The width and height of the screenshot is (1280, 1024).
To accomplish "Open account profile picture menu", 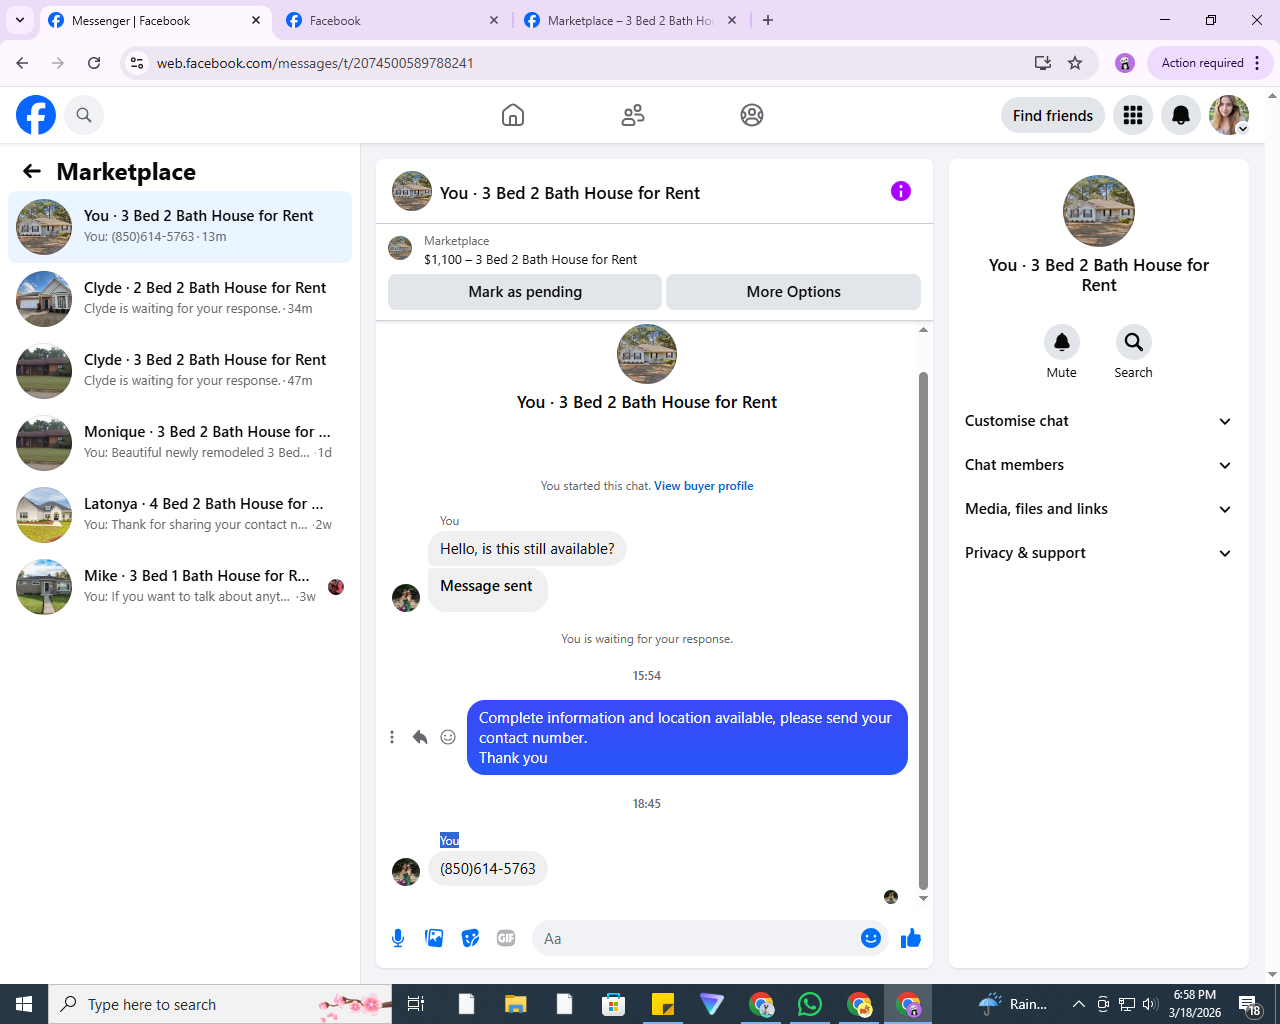I will pos(1229,115).
